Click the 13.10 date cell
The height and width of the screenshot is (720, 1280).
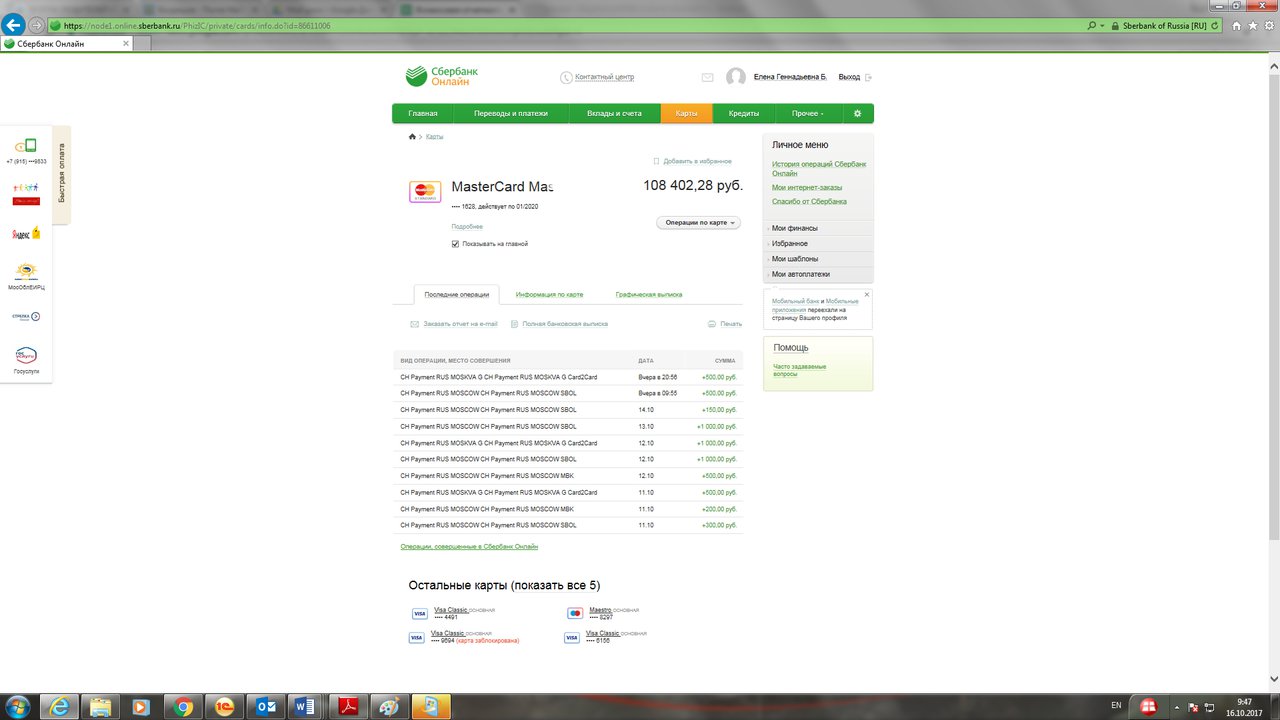click(x=646, y=426)
